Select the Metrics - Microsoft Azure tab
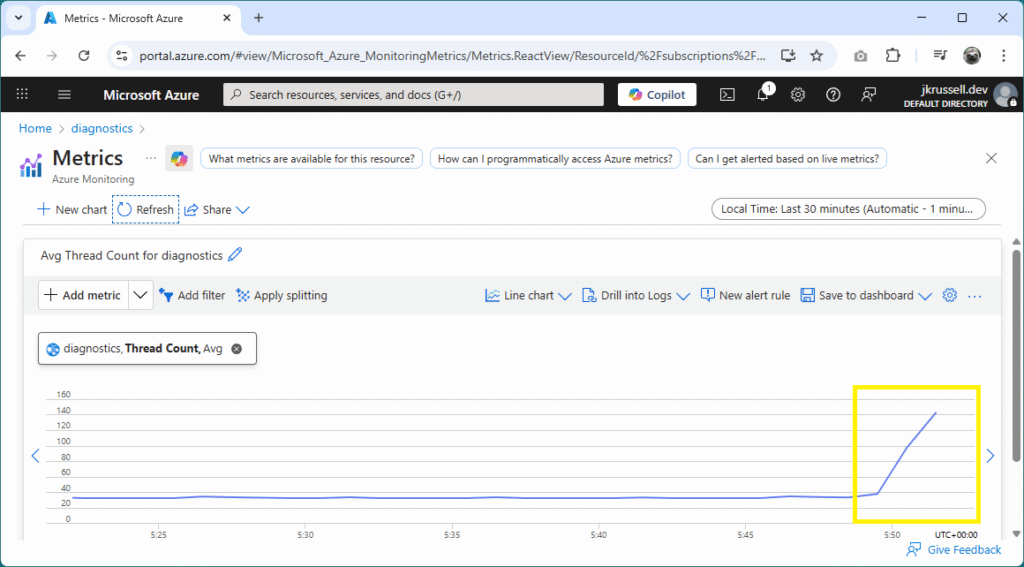1024x567 pixels. point(138,18)
